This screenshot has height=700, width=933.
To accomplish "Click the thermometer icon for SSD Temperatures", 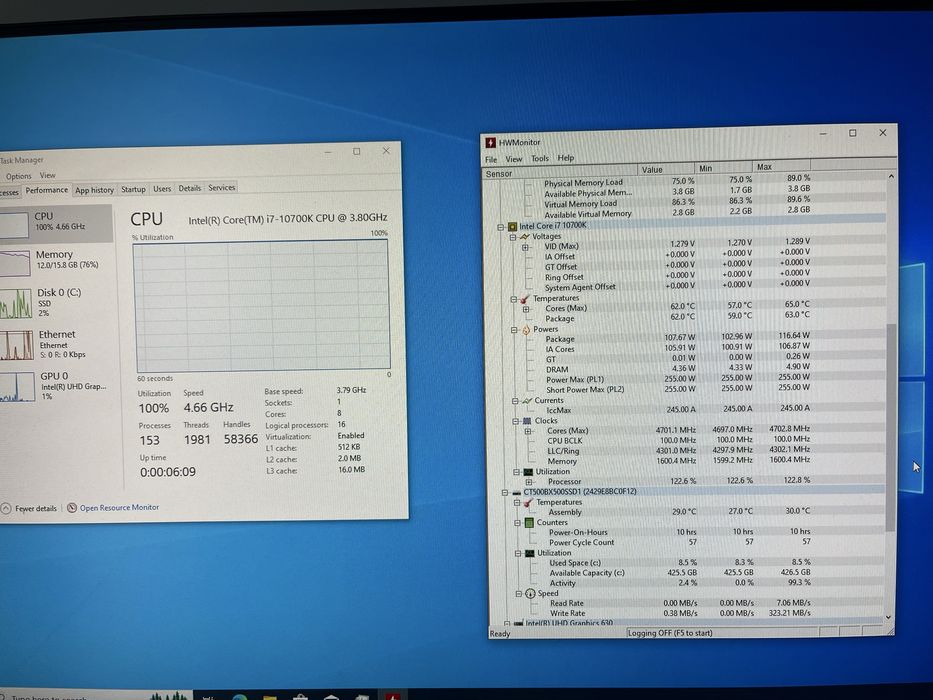I will pyautogui.click(x=528, y=503).
